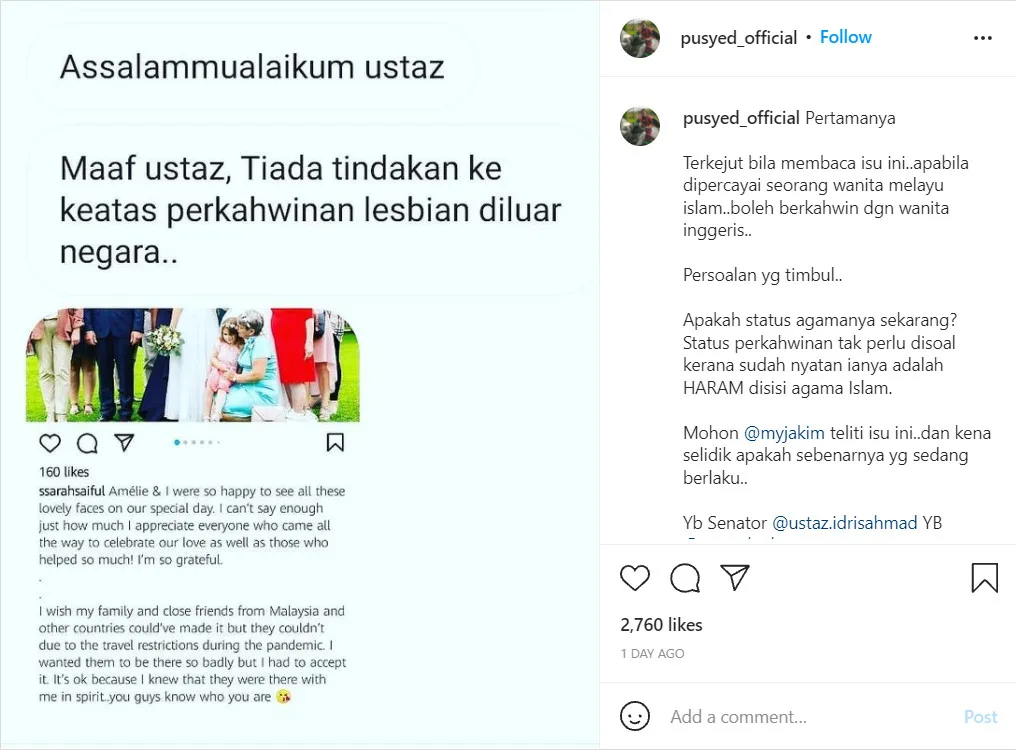
Task: Open the pusyed_official username in the caption
Action: point(741,118)
